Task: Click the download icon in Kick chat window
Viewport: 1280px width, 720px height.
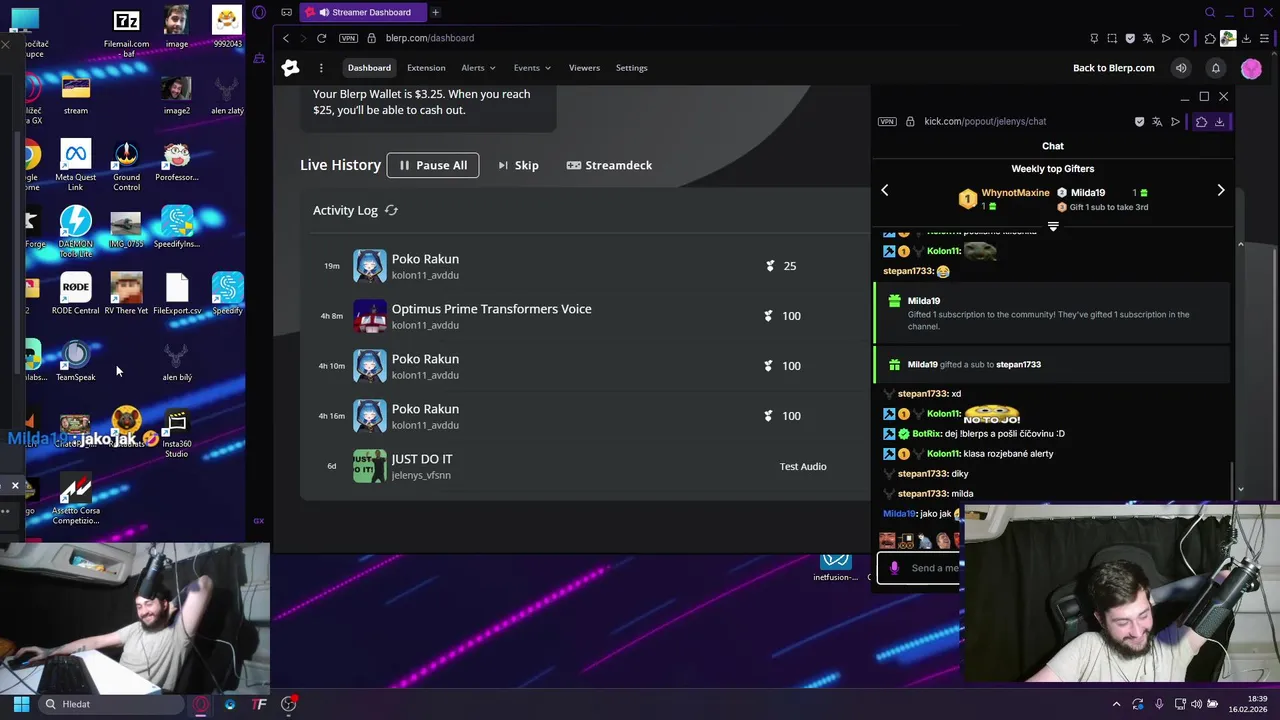Action: tap(1219, 122)
